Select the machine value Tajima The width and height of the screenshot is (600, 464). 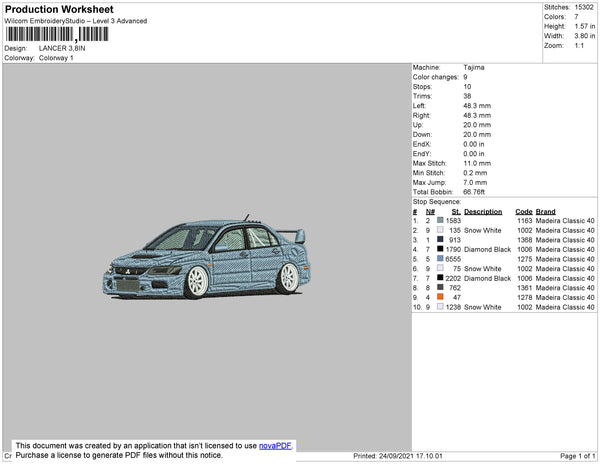[474, 67]
